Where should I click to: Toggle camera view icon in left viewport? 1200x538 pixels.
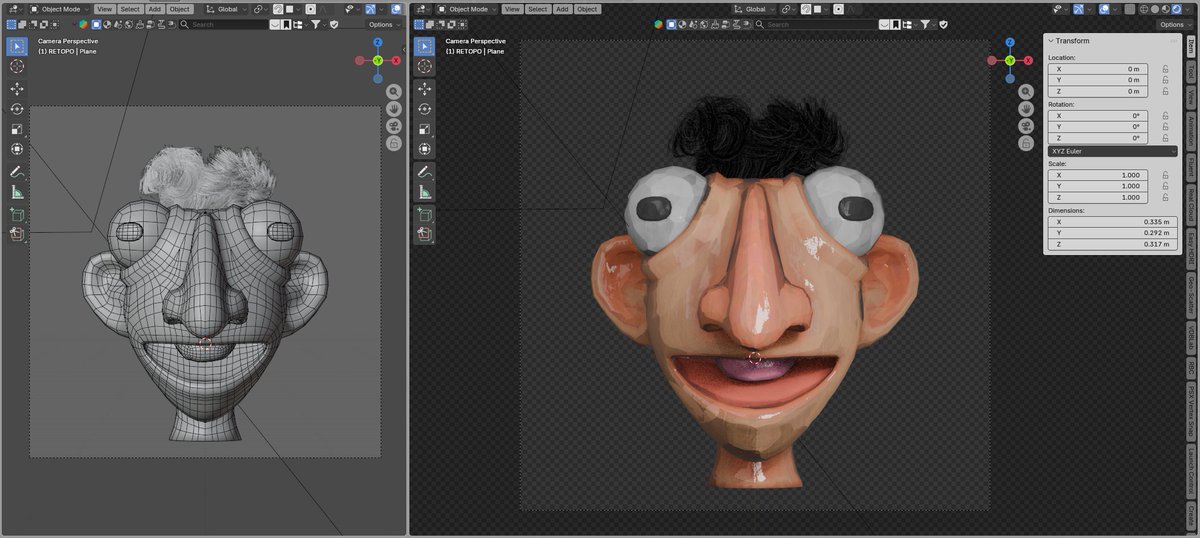(395, 126)
